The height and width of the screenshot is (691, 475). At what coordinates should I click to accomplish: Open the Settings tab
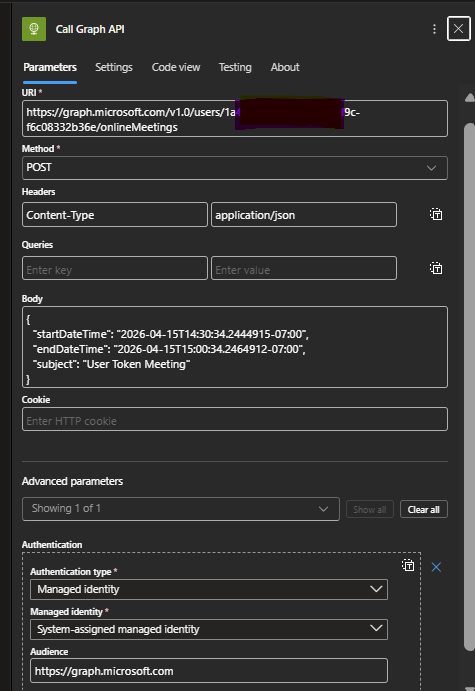coord(114,67)
